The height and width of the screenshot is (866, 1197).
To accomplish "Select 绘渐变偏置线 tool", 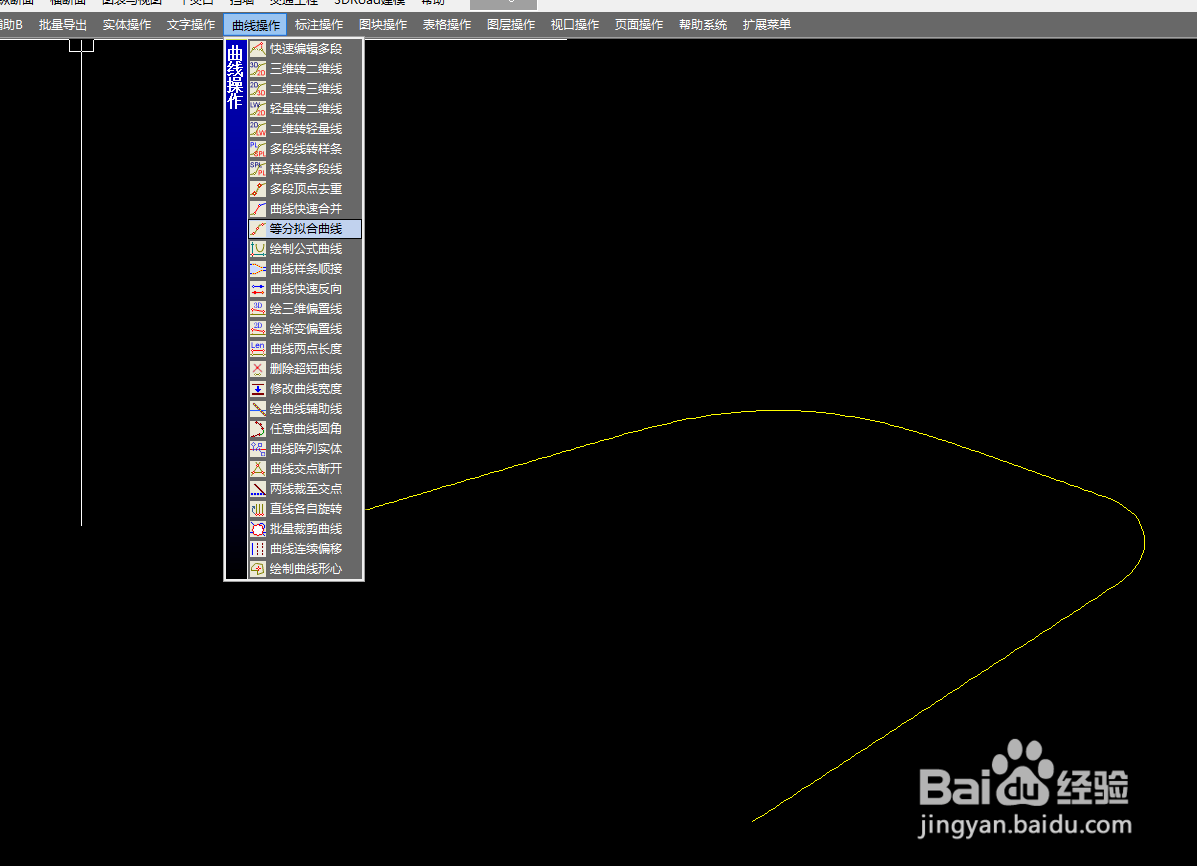I will tap(305, 328).
